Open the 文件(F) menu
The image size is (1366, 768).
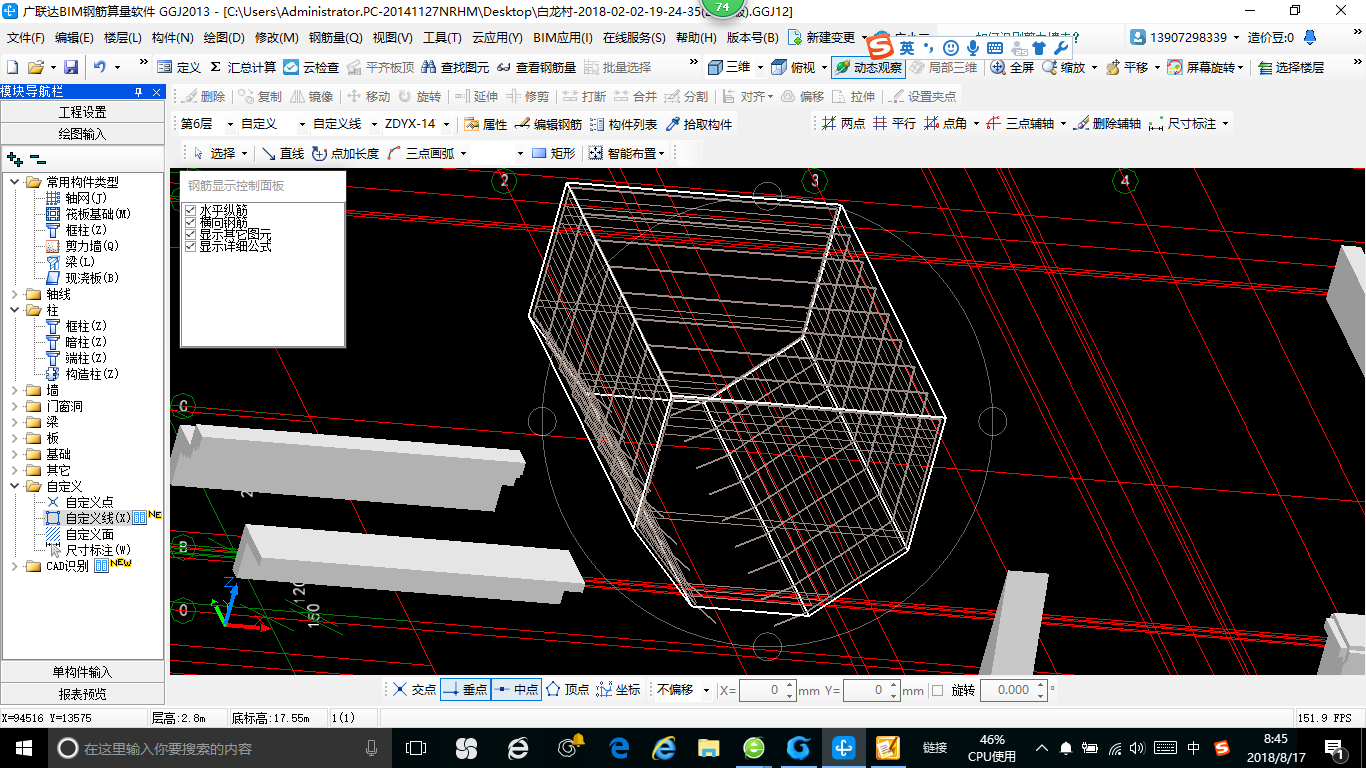point(26,38)
